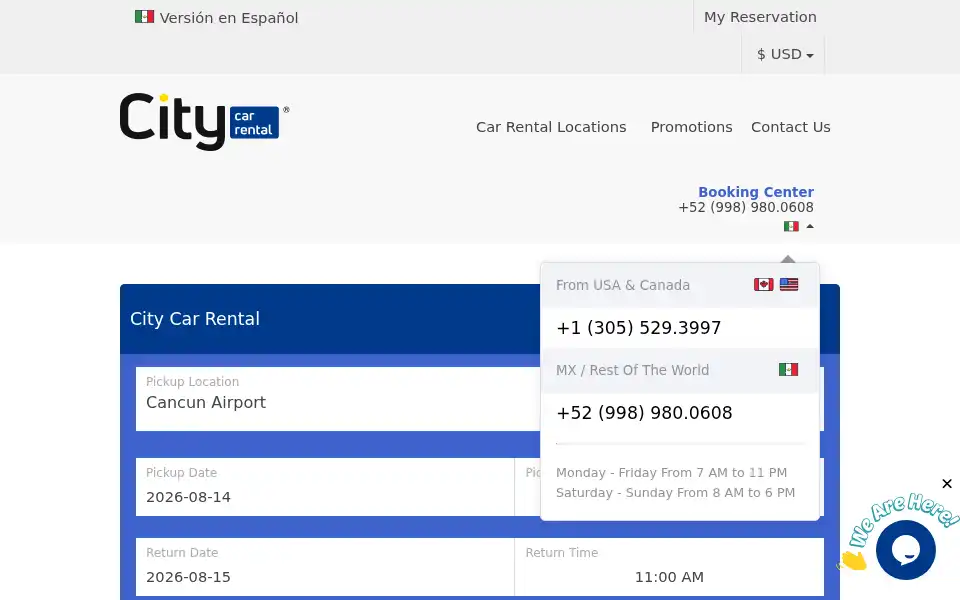Open the Pickup Date field 2026-08-14
This screenshot has width=960, height=600.
click(324, 487)
